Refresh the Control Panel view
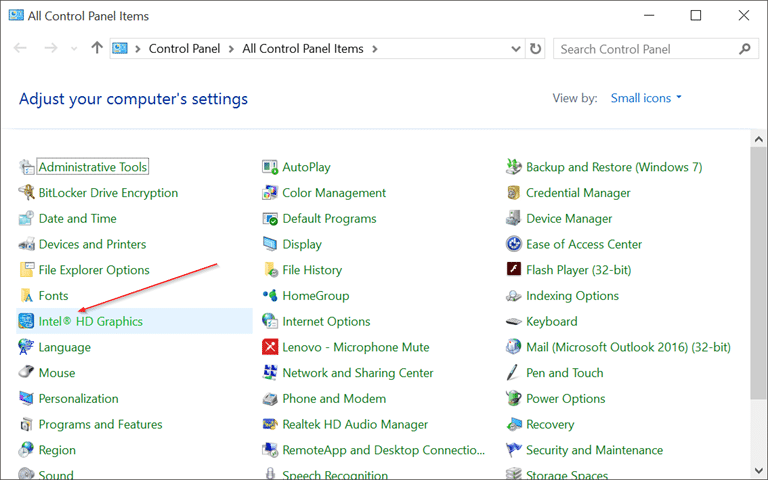Screen dimensions: 768x480 coord(535,48)
